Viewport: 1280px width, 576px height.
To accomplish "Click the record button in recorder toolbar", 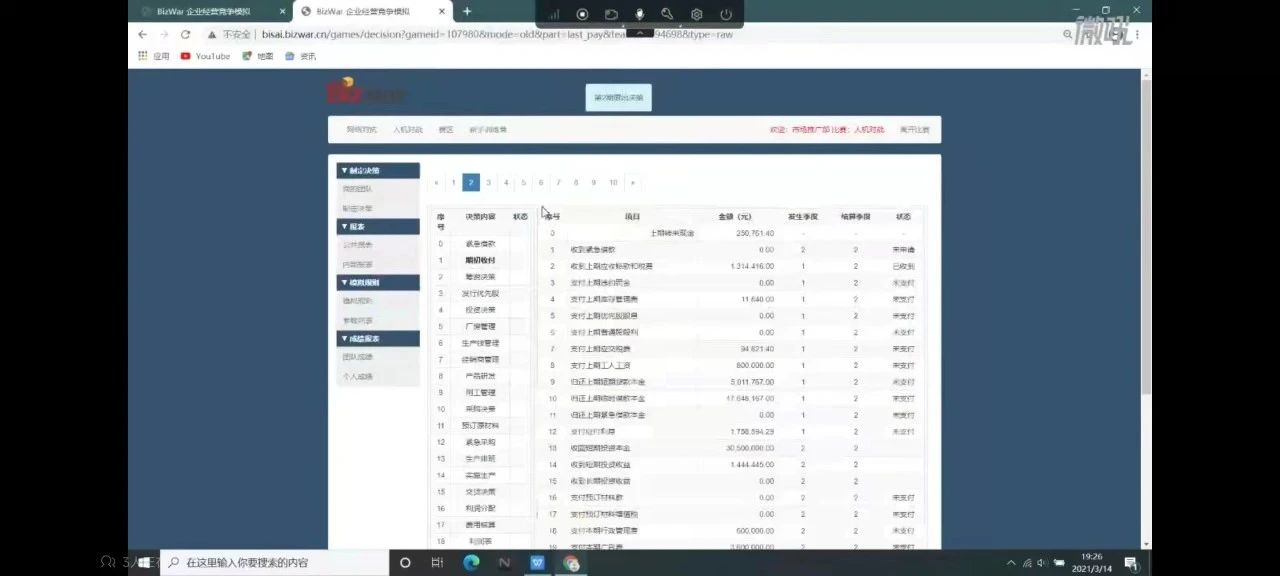I will pos(582,15).
